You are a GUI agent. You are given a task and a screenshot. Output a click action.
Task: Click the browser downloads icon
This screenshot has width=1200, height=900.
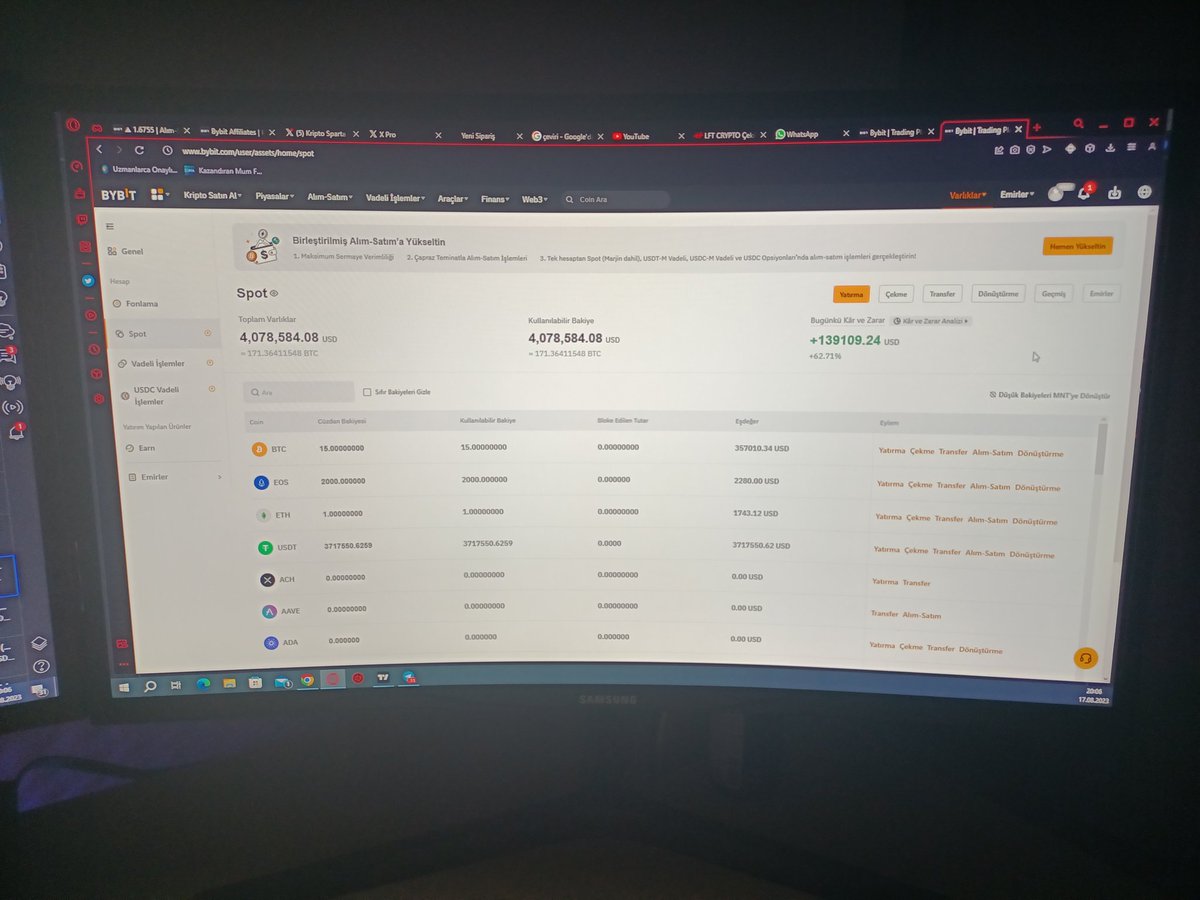tap(1110, 148)
